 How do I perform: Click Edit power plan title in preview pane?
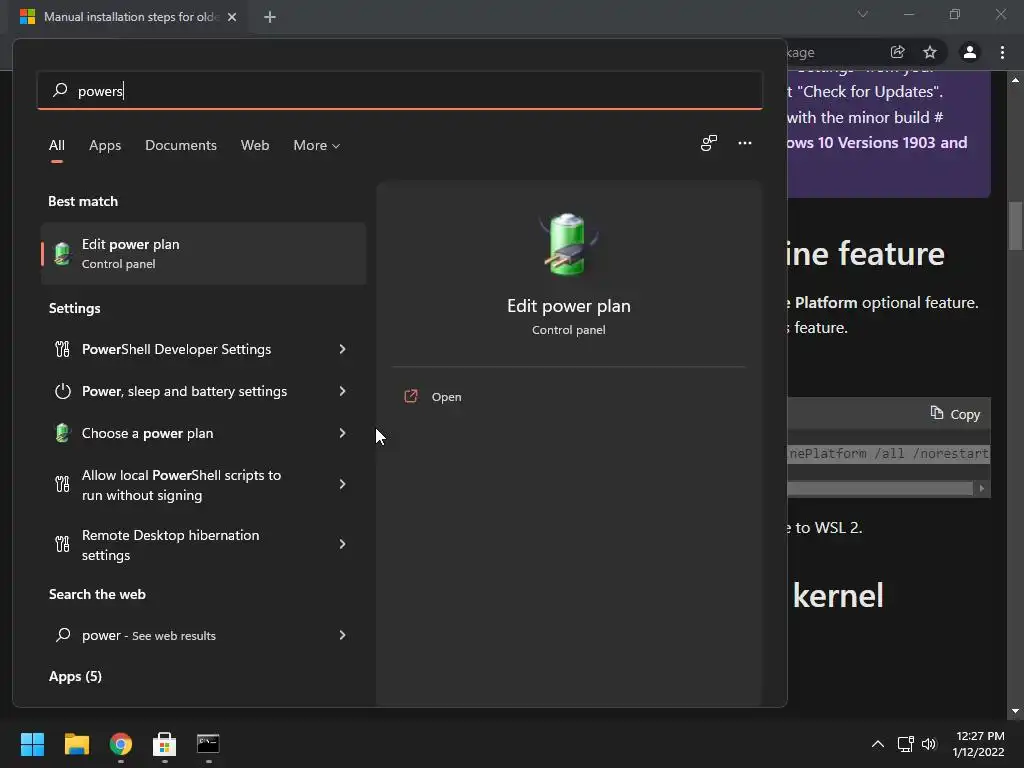[569, 306]
